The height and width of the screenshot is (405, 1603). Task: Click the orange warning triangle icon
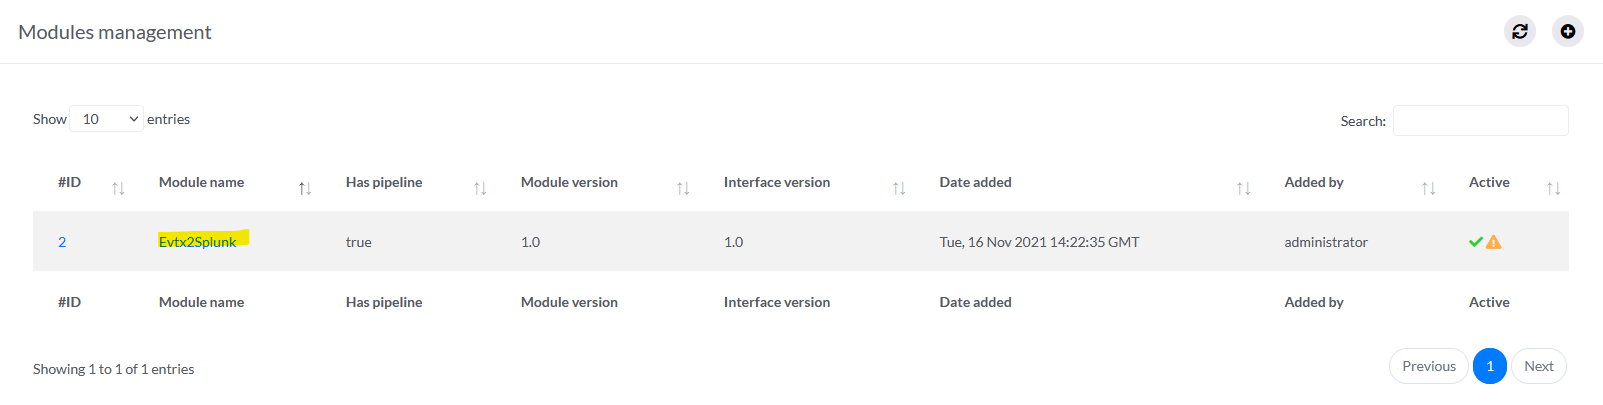(1494, 242)
